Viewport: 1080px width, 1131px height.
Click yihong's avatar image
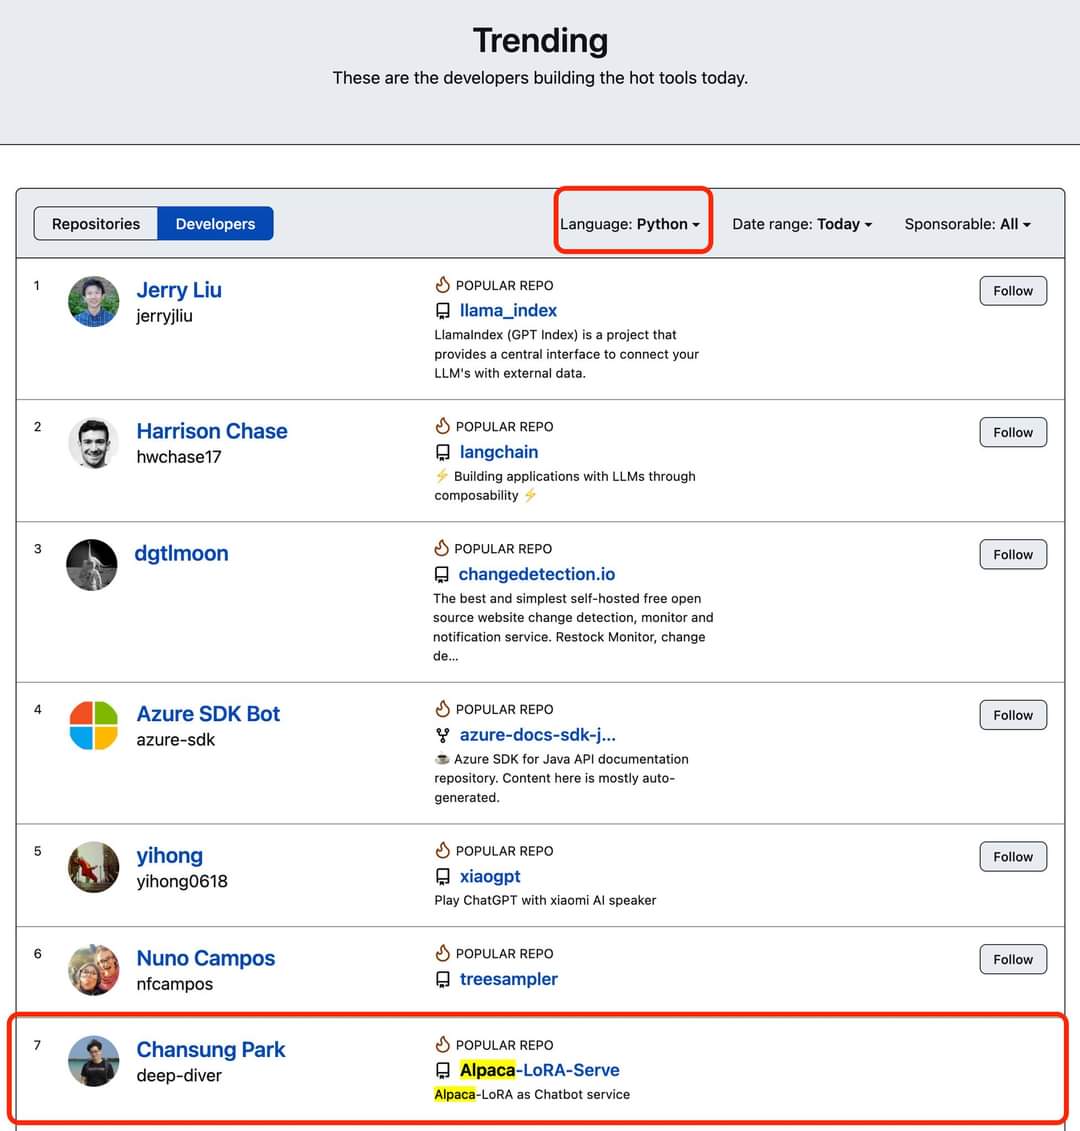93,867
